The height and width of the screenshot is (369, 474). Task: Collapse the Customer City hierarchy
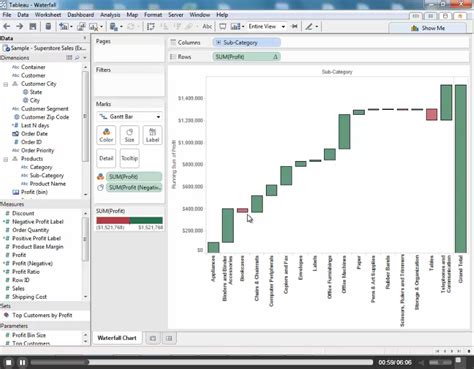pos(6,84)
